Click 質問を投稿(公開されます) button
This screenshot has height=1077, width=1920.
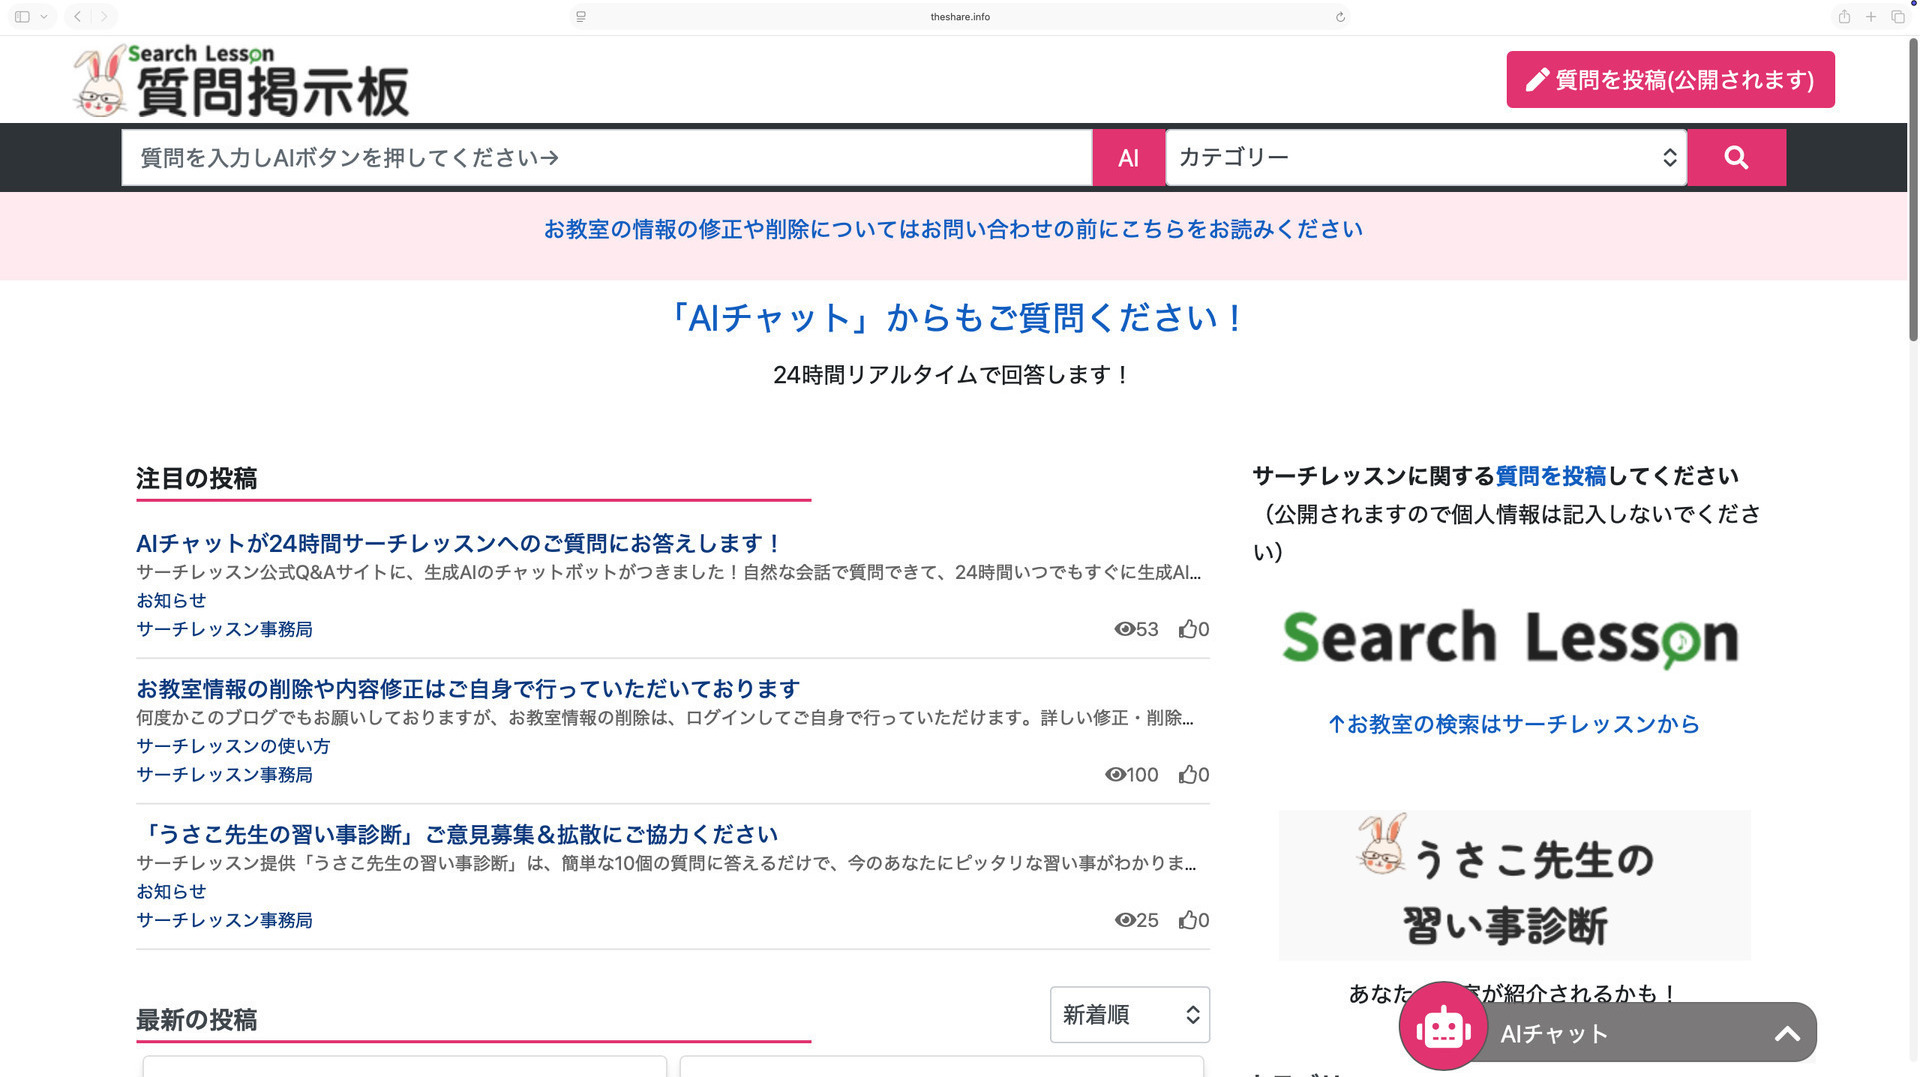click(1670, 80)
